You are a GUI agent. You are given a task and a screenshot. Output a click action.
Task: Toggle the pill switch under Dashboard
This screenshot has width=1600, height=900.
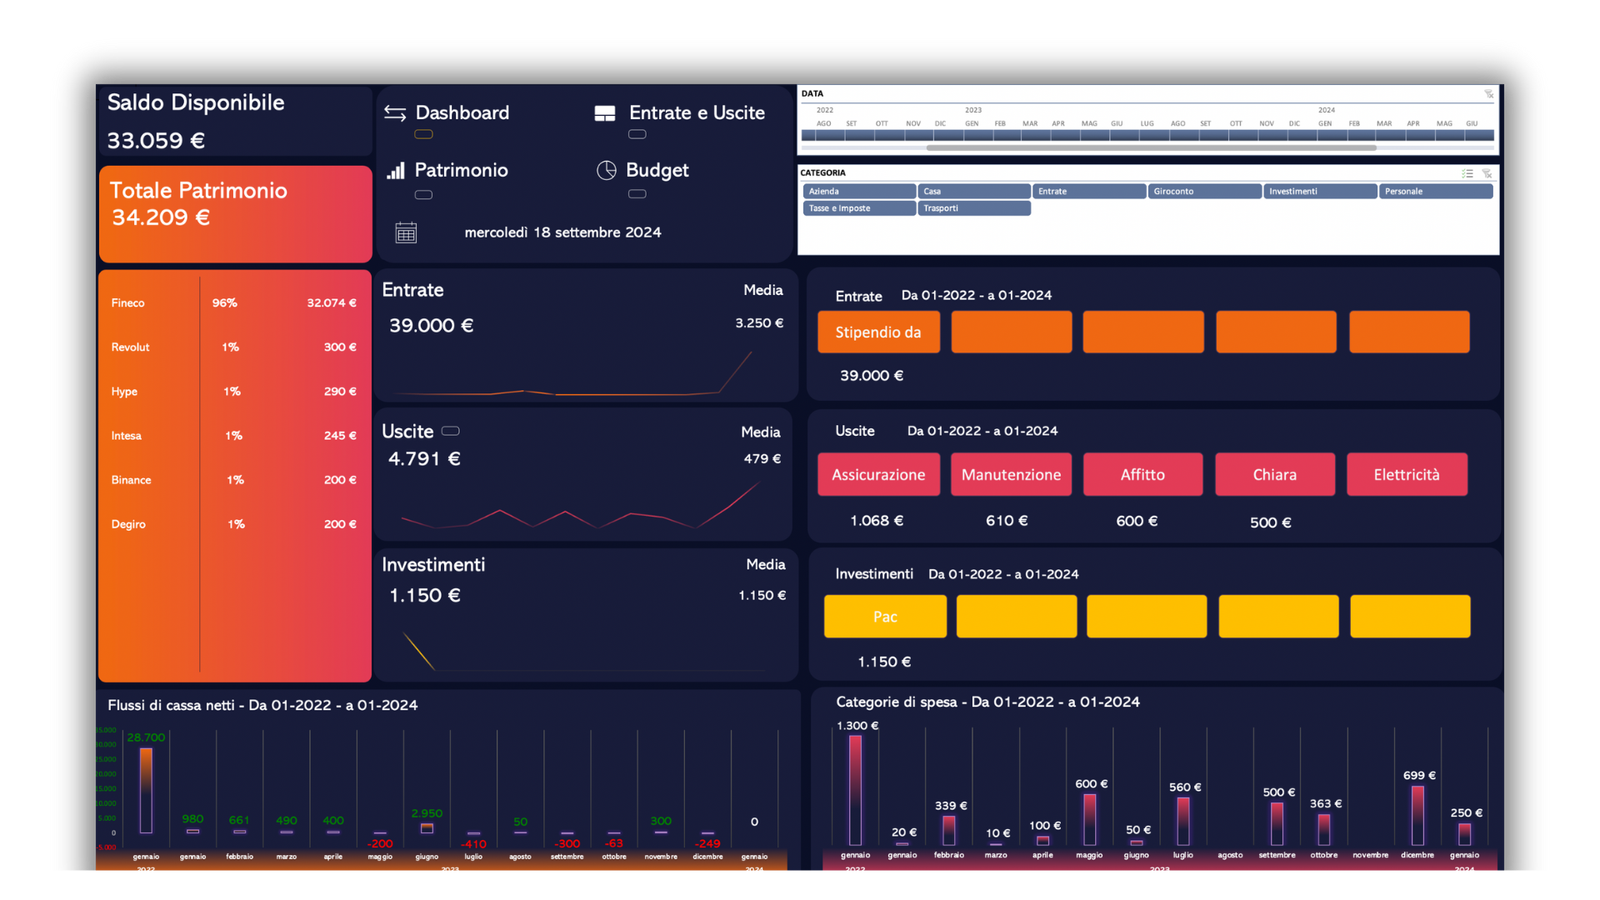(424, 134)
